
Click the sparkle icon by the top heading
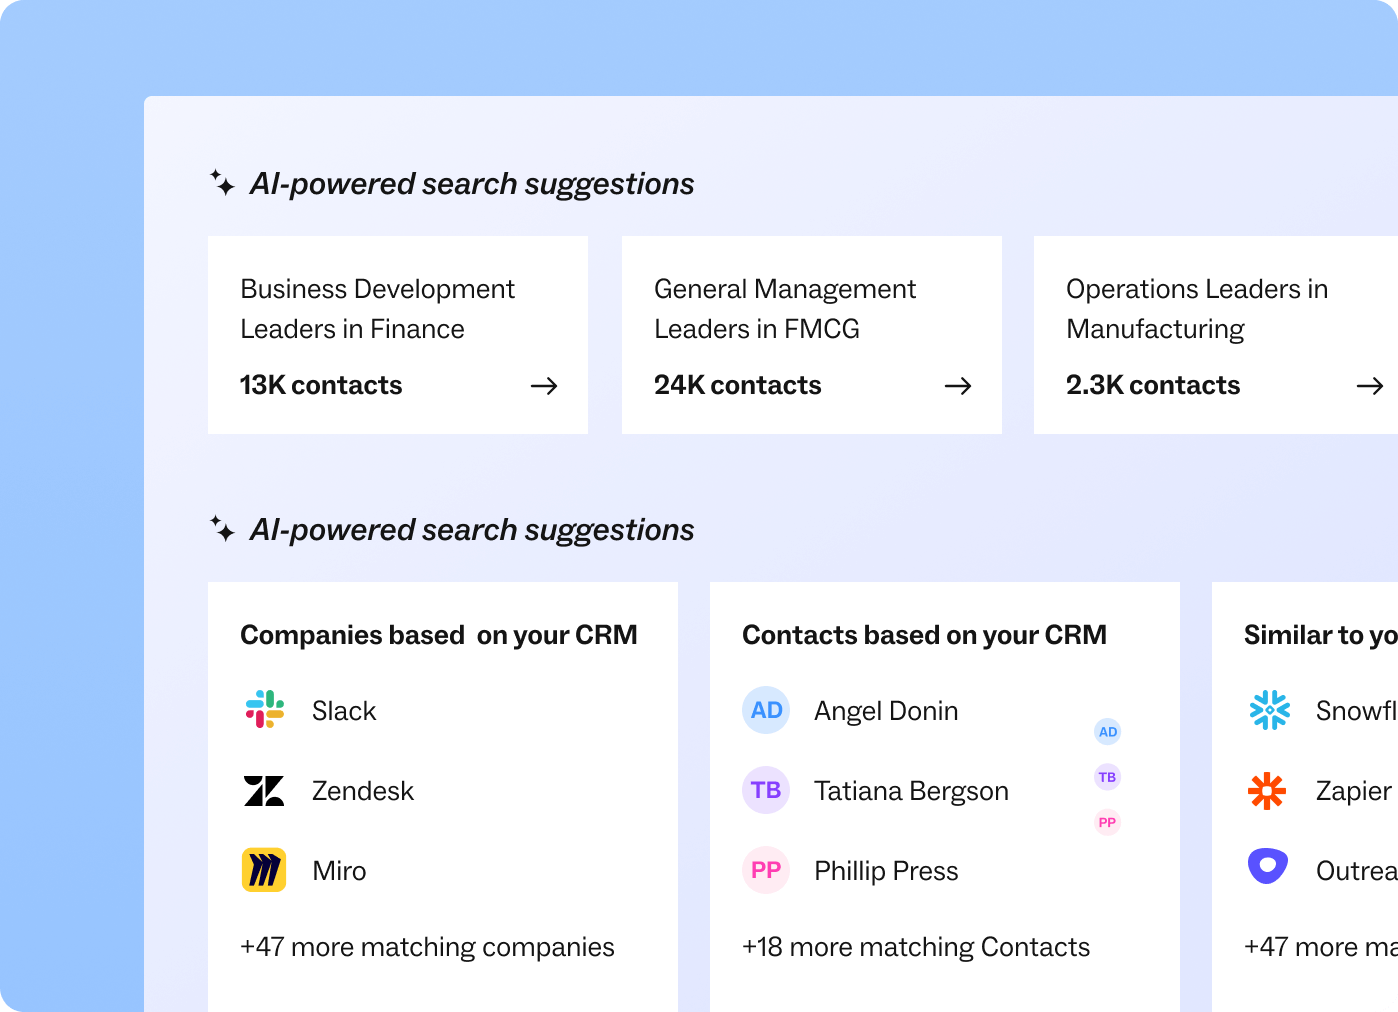[222, 183]
